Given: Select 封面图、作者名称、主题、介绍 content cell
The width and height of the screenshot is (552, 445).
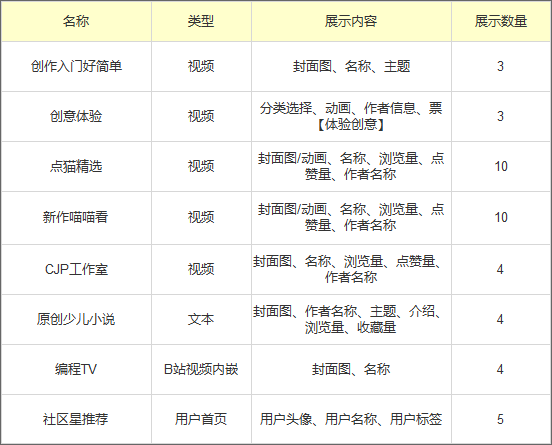Looking at the screenshot, I should coord(351,319).
